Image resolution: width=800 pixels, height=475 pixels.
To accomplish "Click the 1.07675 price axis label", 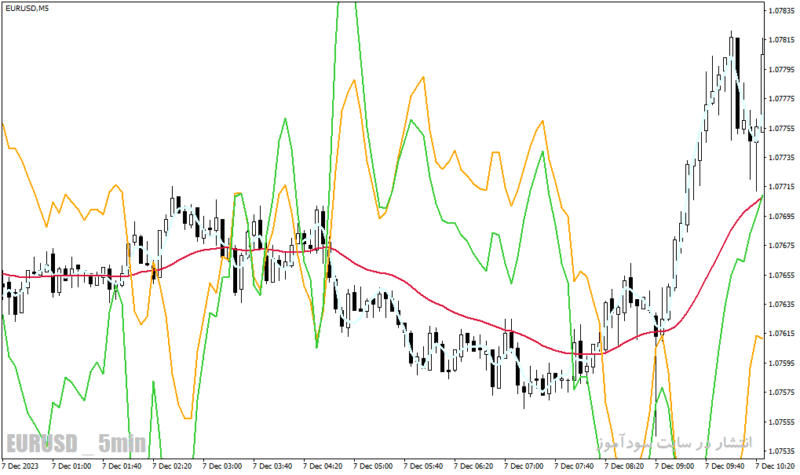I will coord(782,245).
